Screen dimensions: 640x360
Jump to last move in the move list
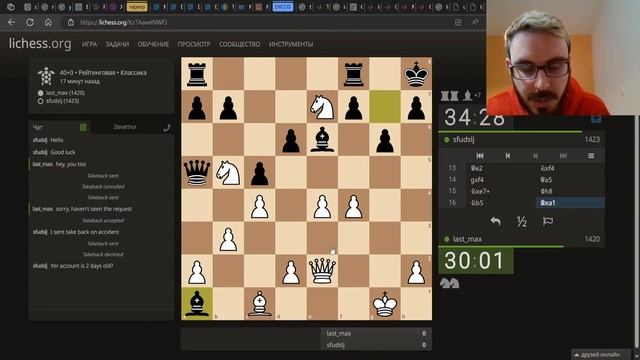563,156
